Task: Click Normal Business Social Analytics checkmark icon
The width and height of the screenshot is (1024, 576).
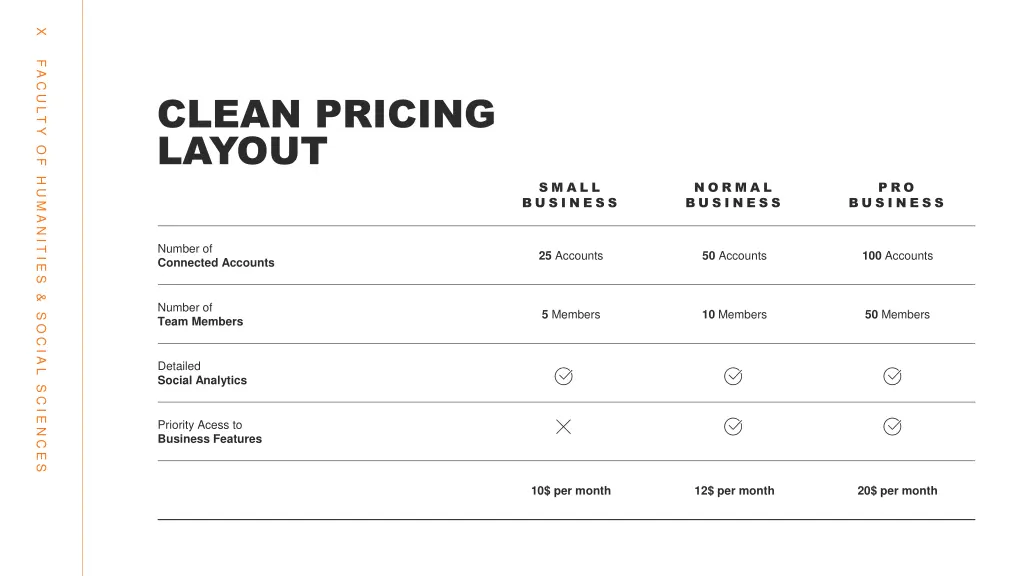Action: click(x=733, y=376)
